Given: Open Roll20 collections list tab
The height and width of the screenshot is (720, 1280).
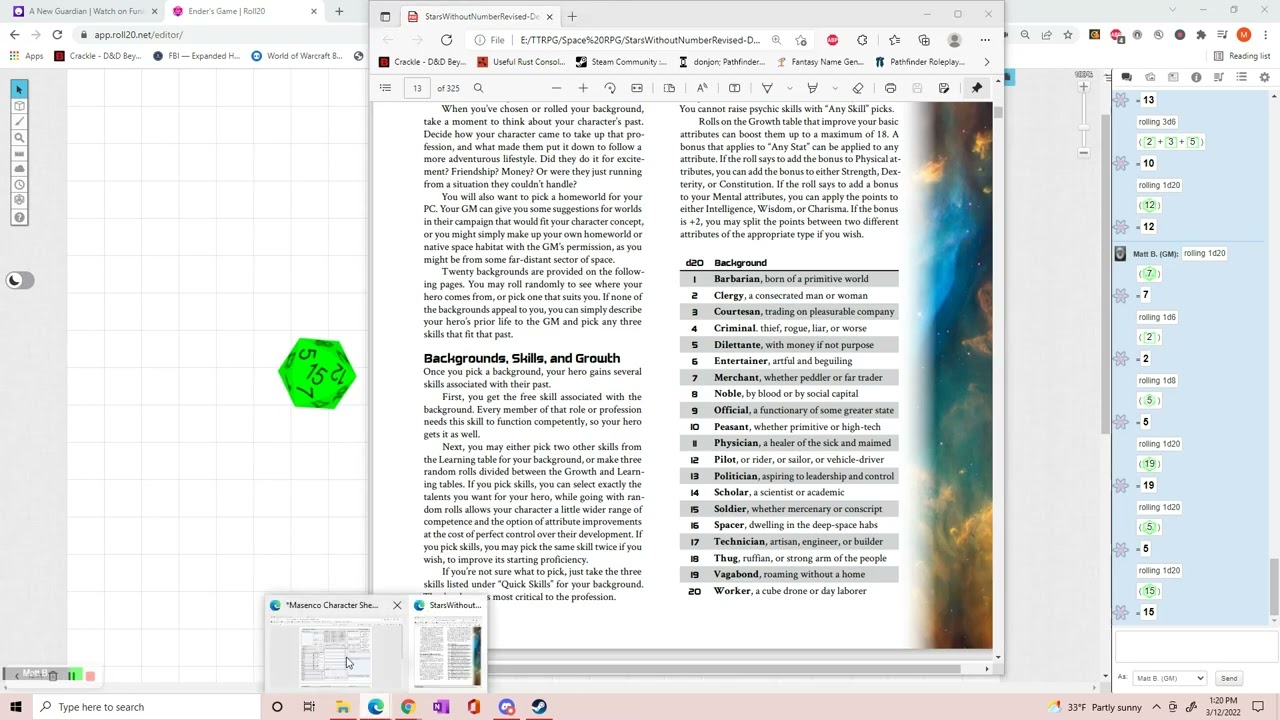Looking at the screenshot, I should click(x=1242, y=77).
